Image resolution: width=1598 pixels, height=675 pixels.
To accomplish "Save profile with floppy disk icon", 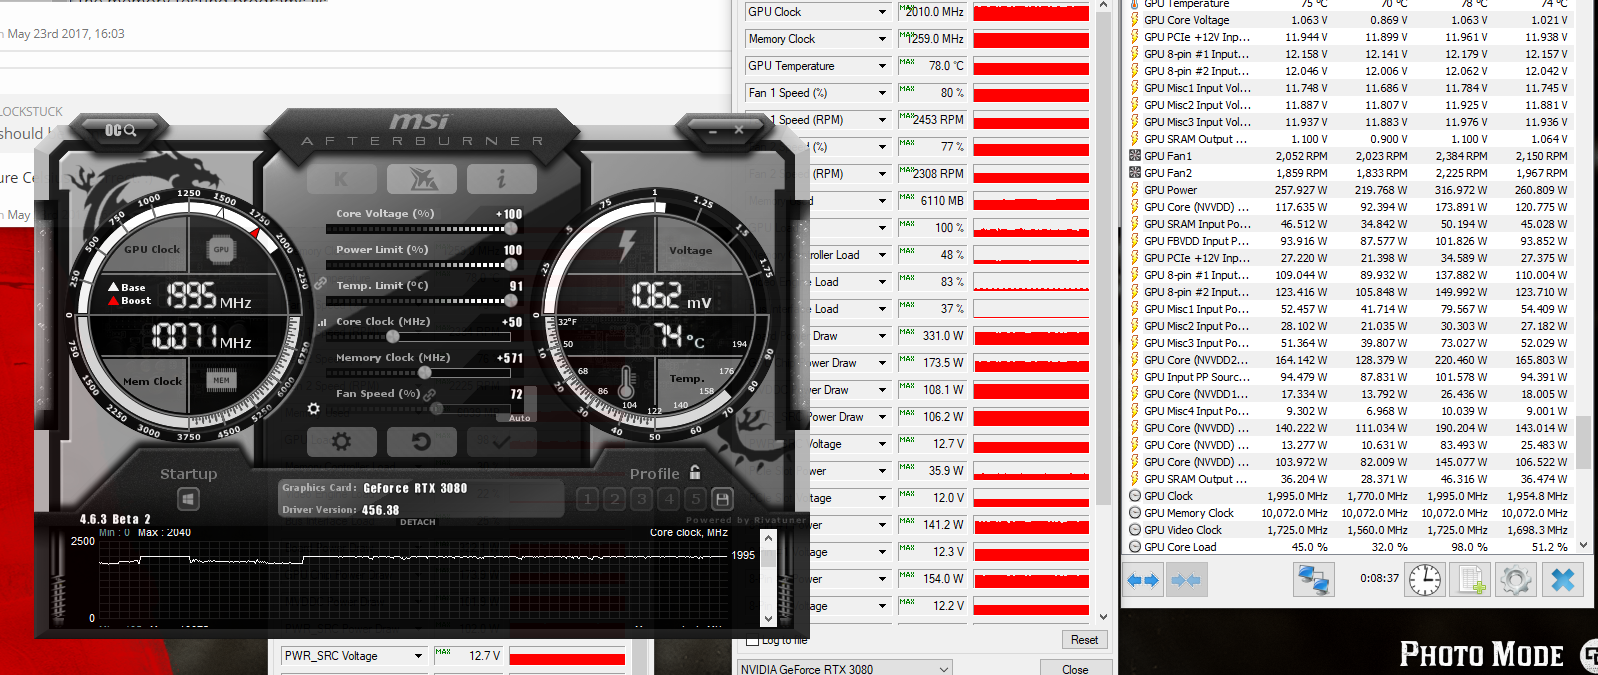I will [723, 498].
